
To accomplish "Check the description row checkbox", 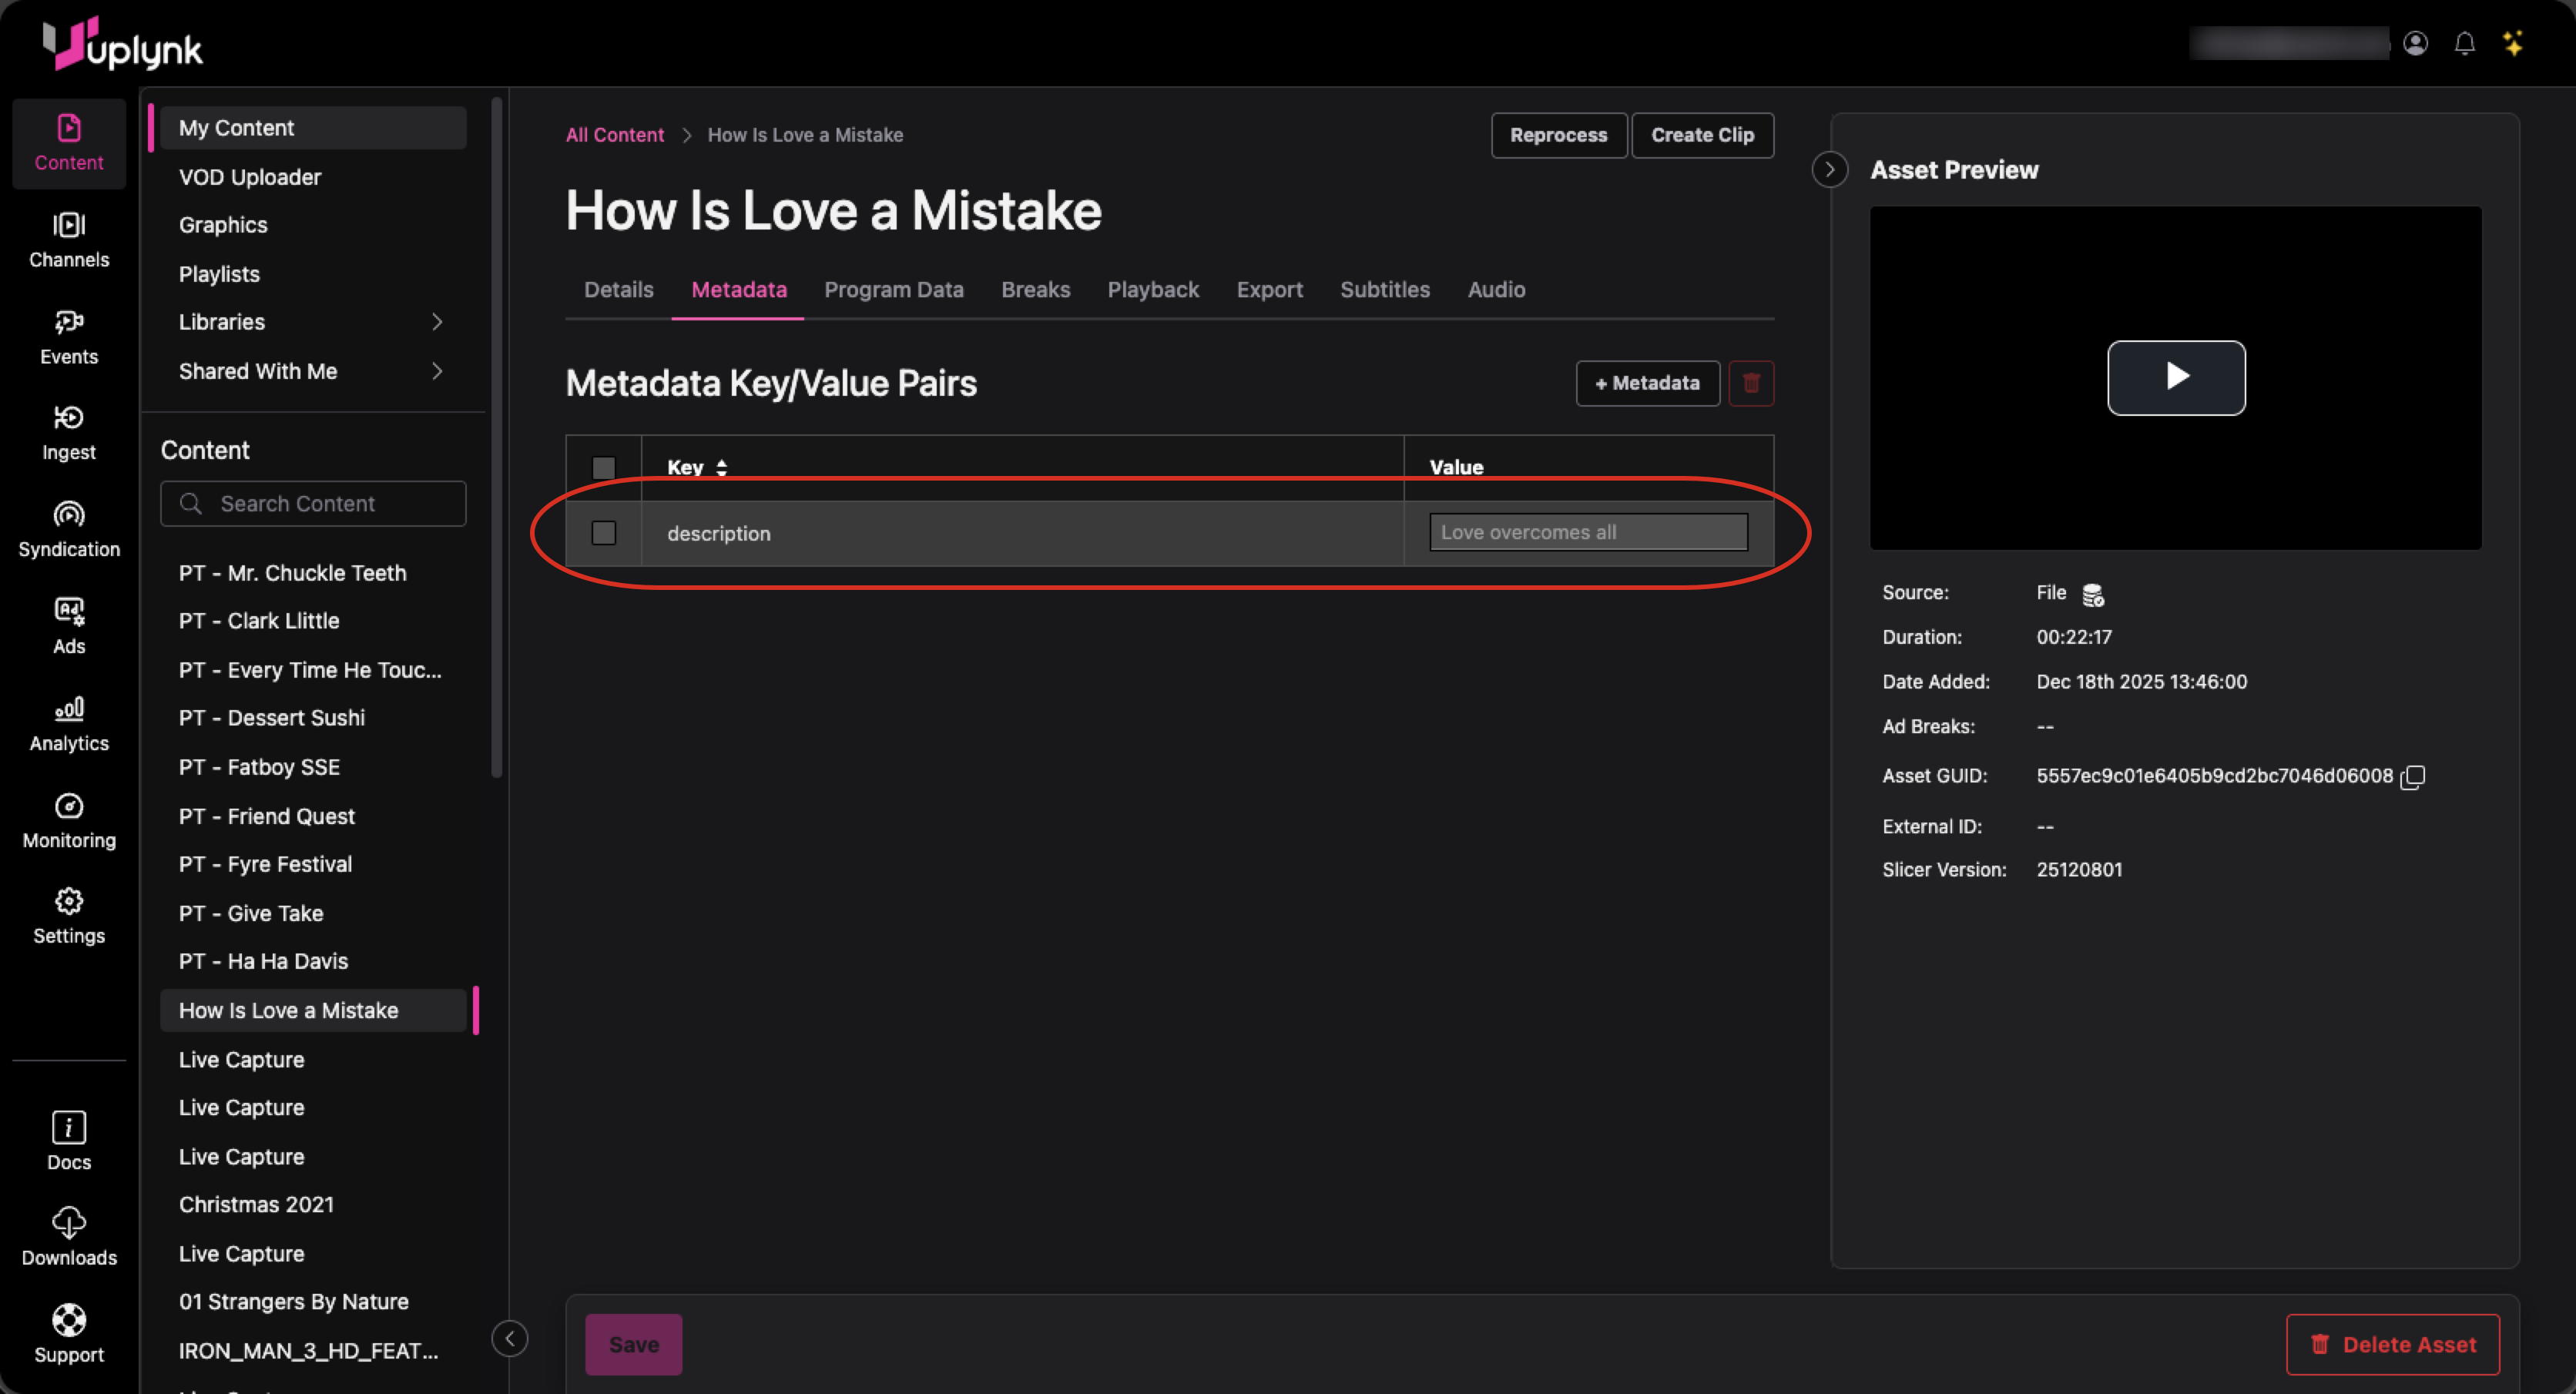I will (603, 533).
